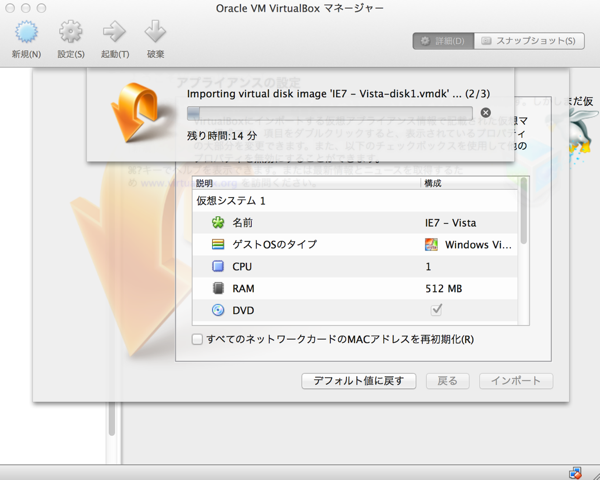Enable reinitialize MAC addresses checkbox

click(x=197, y=340)
